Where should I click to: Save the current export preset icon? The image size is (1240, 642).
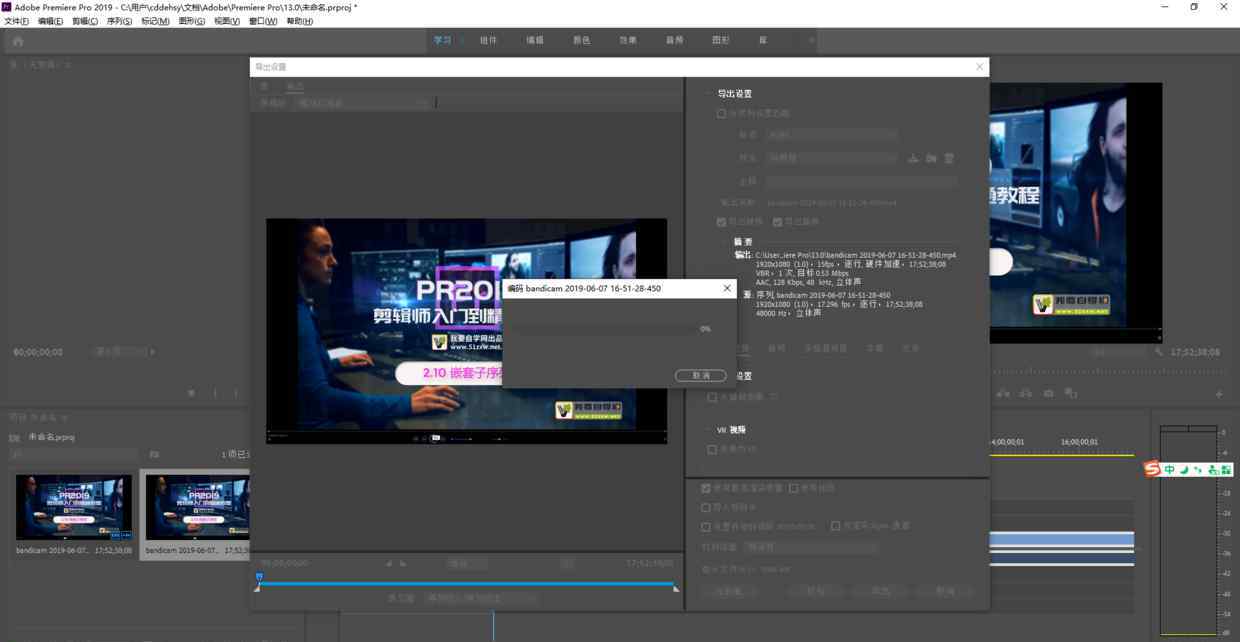(x=913, y=158)
